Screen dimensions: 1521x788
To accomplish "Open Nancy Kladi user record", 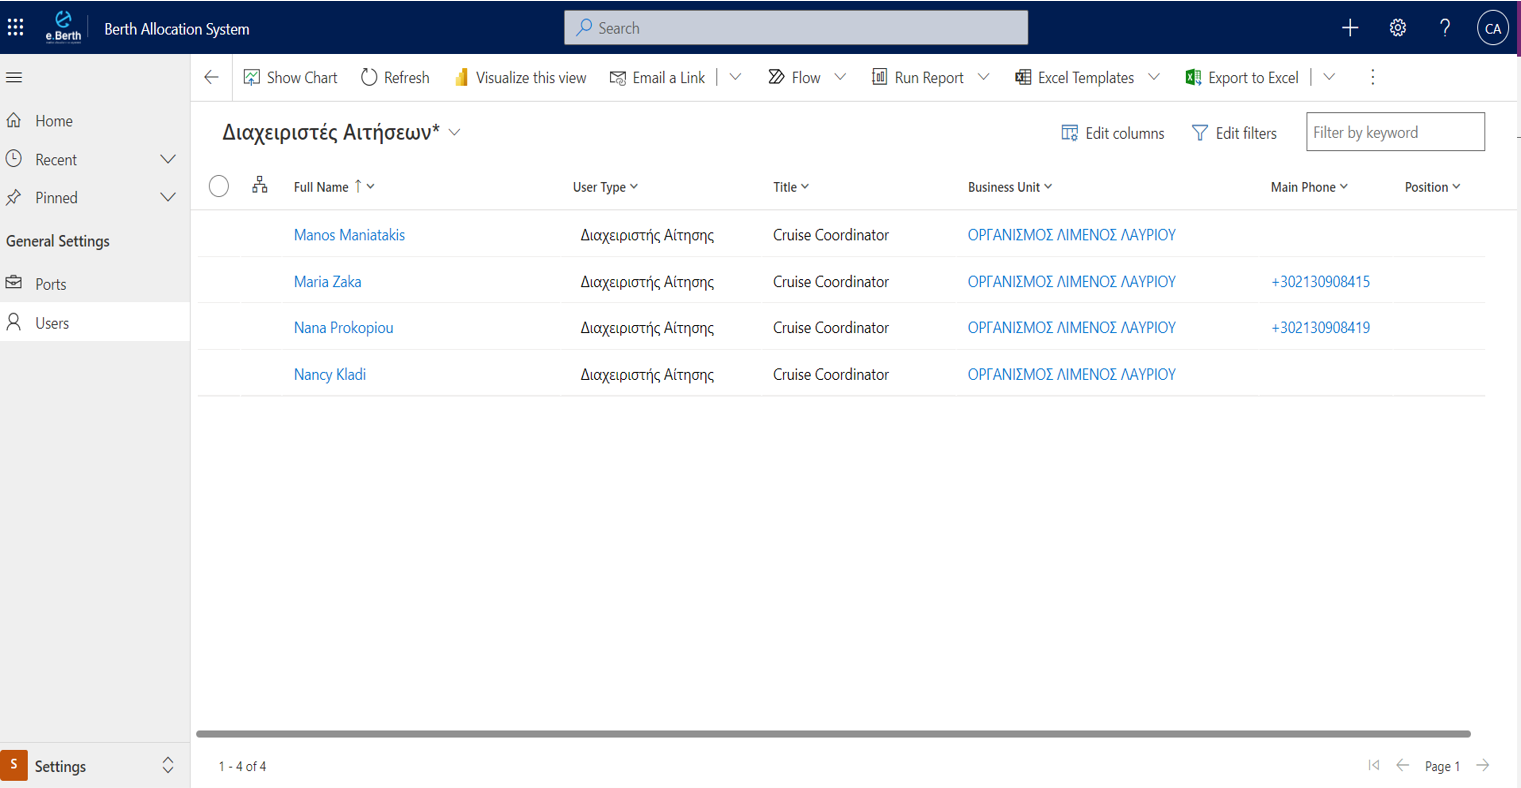I will pyautogui.click(x=329, y=375).
